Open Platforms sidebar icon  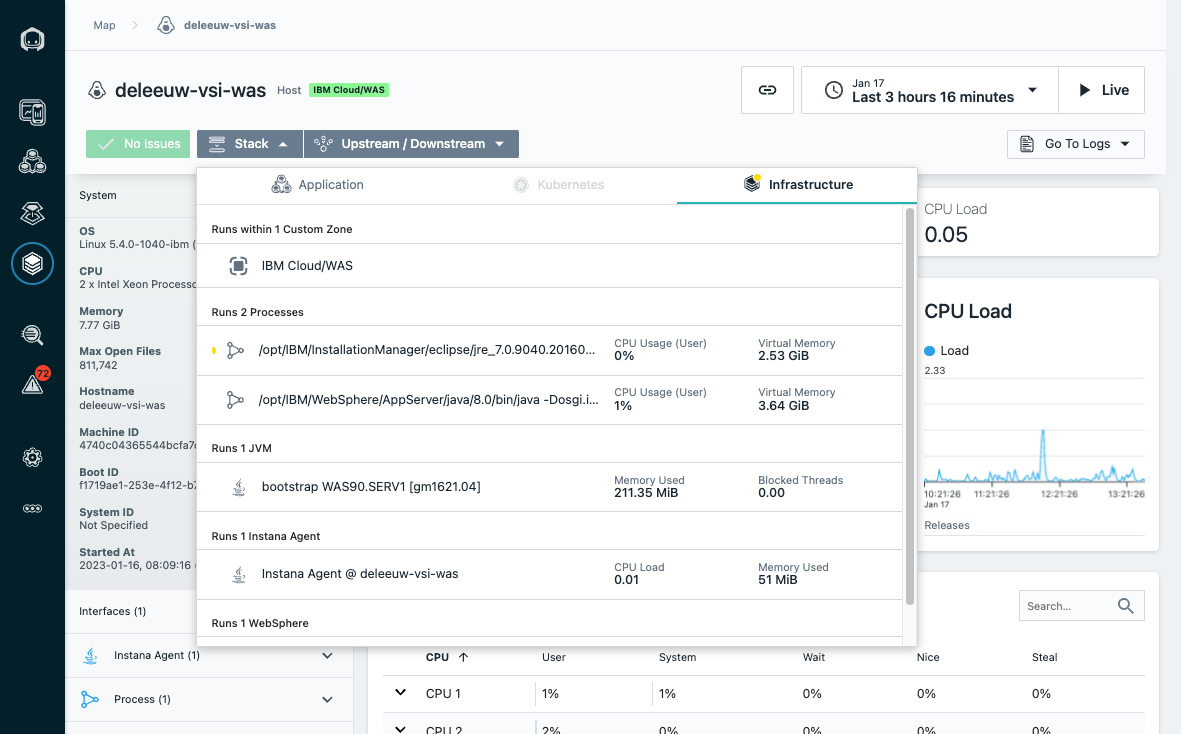32,213
